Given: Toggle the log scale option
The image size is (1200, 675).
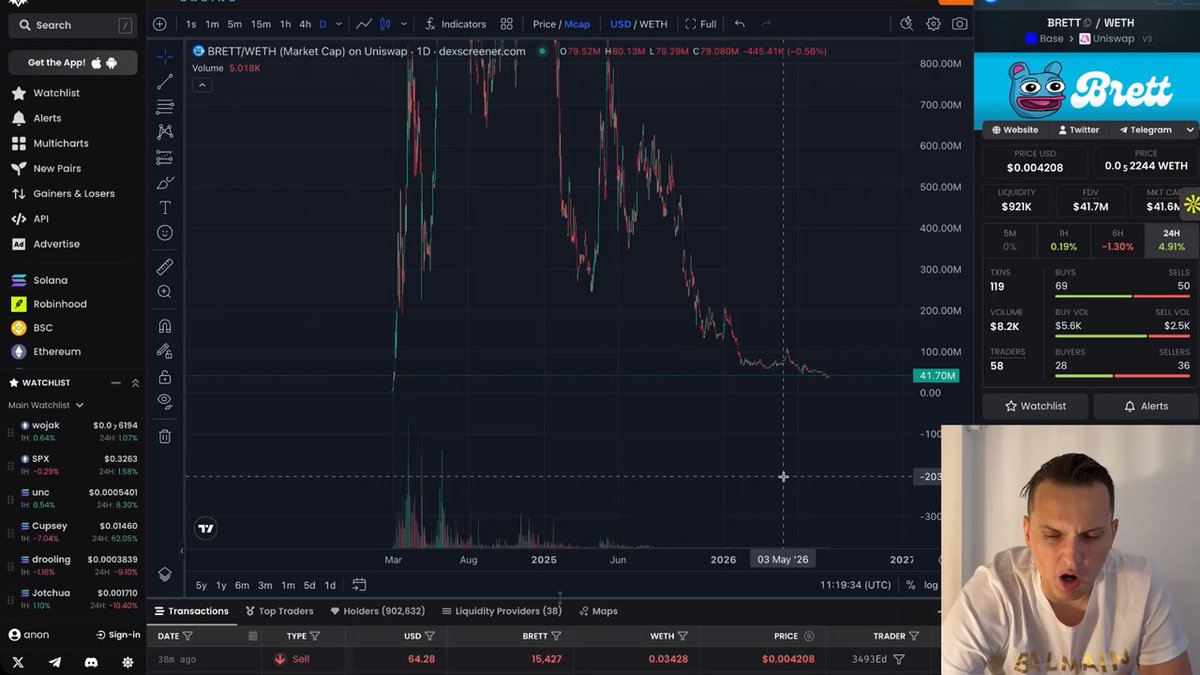Looking at the screenshot, I should 931,585.
